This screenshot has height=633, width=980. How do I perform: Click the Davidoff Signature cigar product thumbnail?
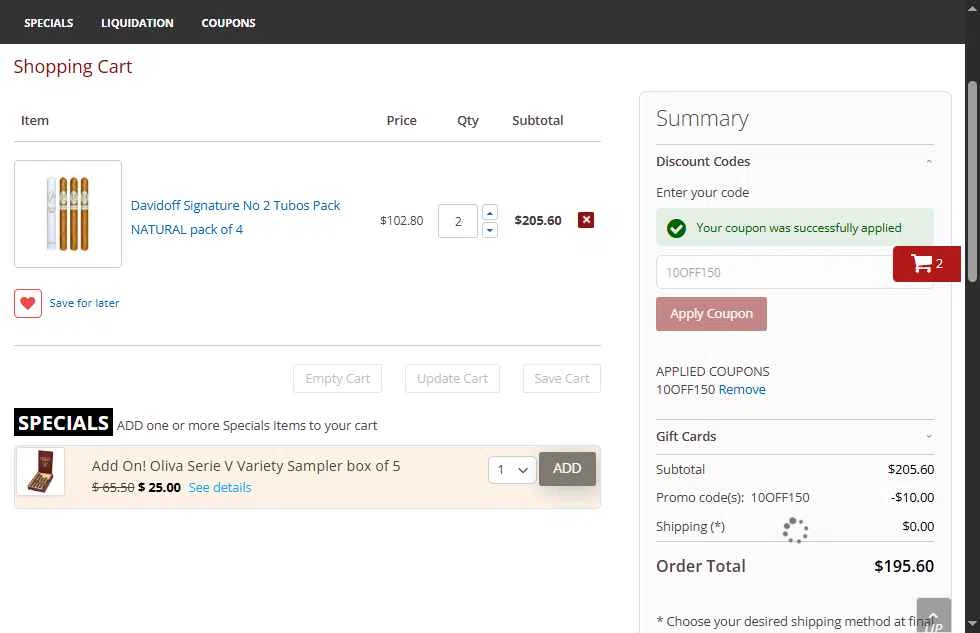coord(68,214)
